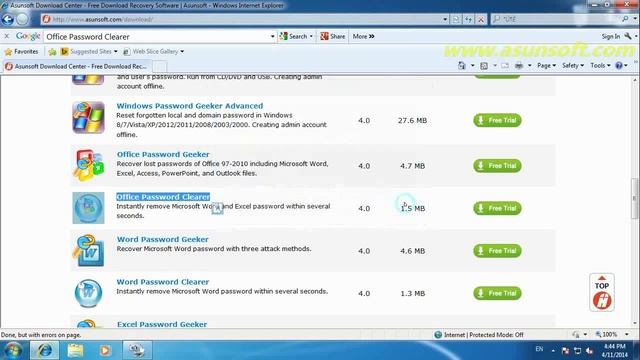Image resolution: width=640 pixels, height=360 pixels.
Task: Open the address bar dropdown arrow
Action: click(x=444, y=19)
